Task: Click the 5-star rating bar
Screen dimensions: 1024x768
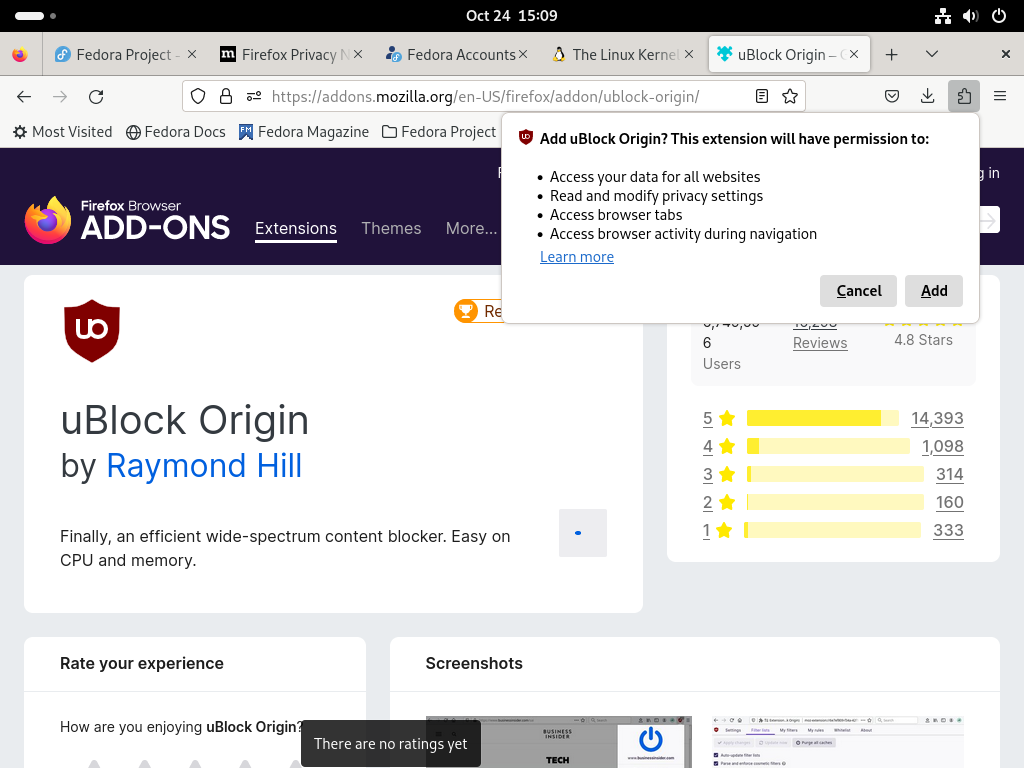Action: [x=823, y=418]
